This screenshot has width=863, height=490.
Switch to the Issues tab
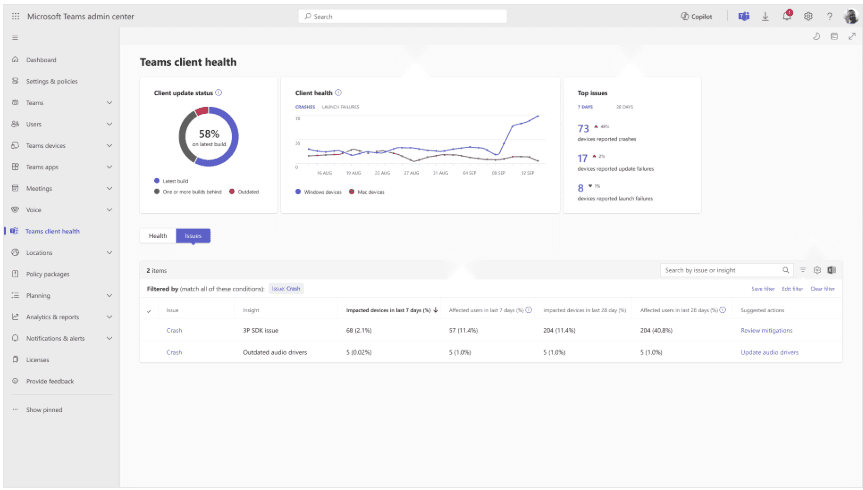click(193, 236)
